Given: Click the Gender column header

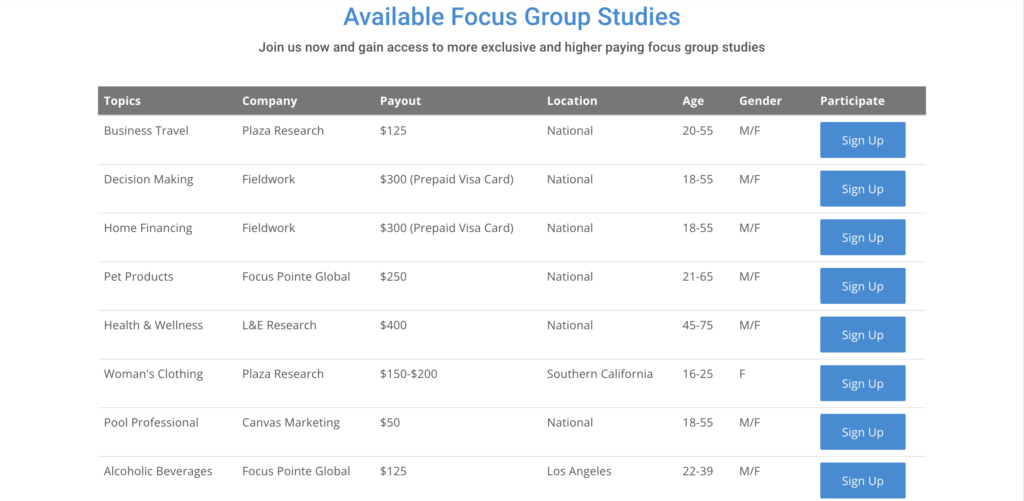Looking at the screenshot, I should coord(760,101).
